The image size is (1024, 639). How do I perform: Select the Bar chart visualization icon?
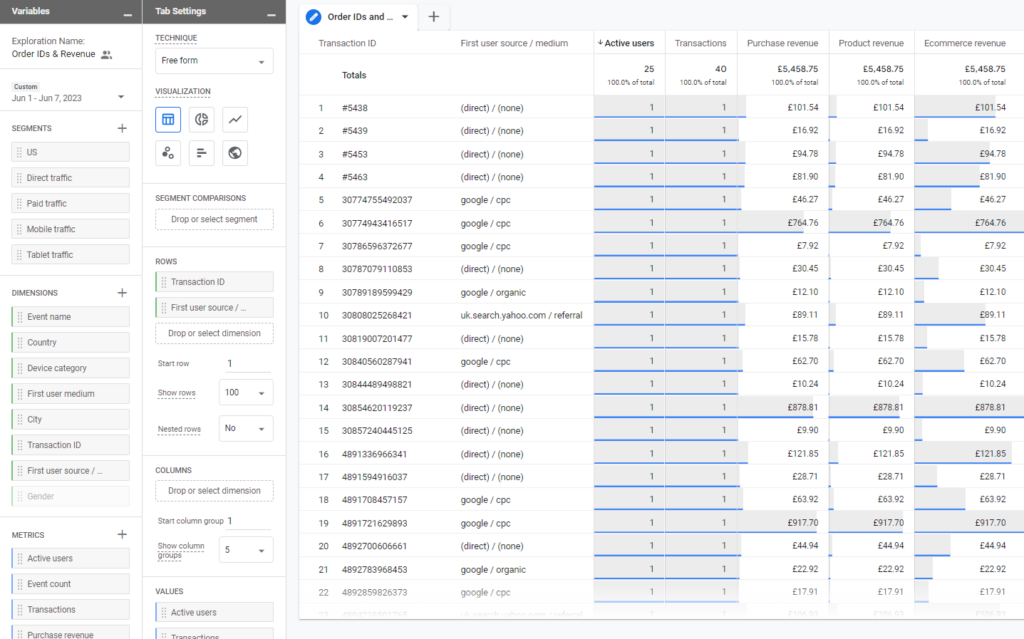pos(202,153)
